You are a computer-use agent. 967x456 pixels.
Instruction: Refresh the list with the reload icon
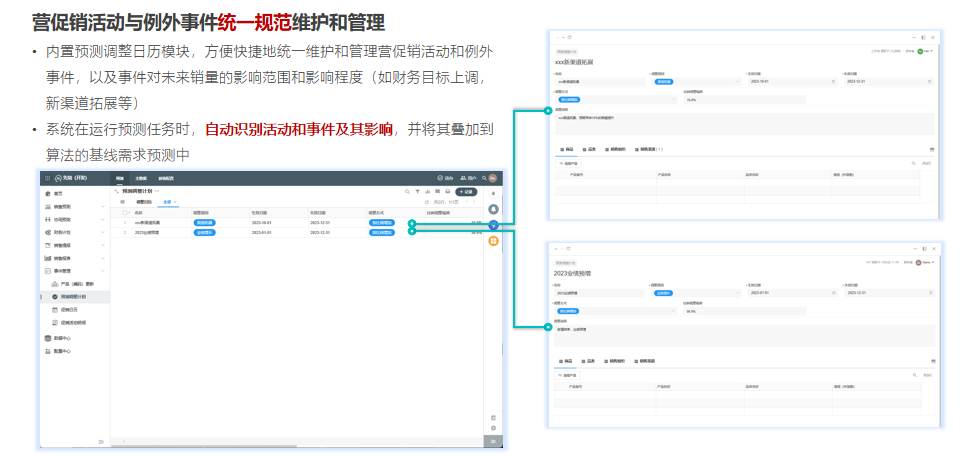pyautogui.click(x=427, y=202)
